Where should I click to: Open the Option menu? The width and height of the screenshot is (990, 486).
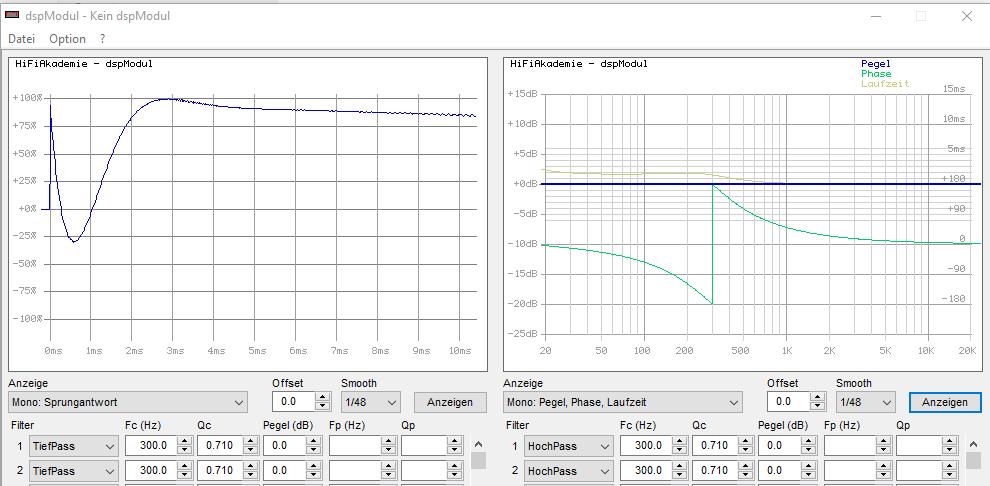(x=67, y=39)
